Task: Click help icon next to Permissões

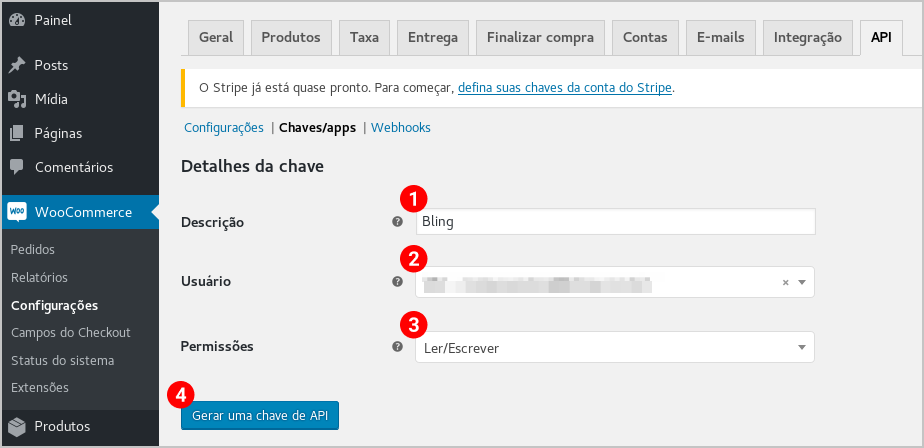Action: [x=398, y=347]
